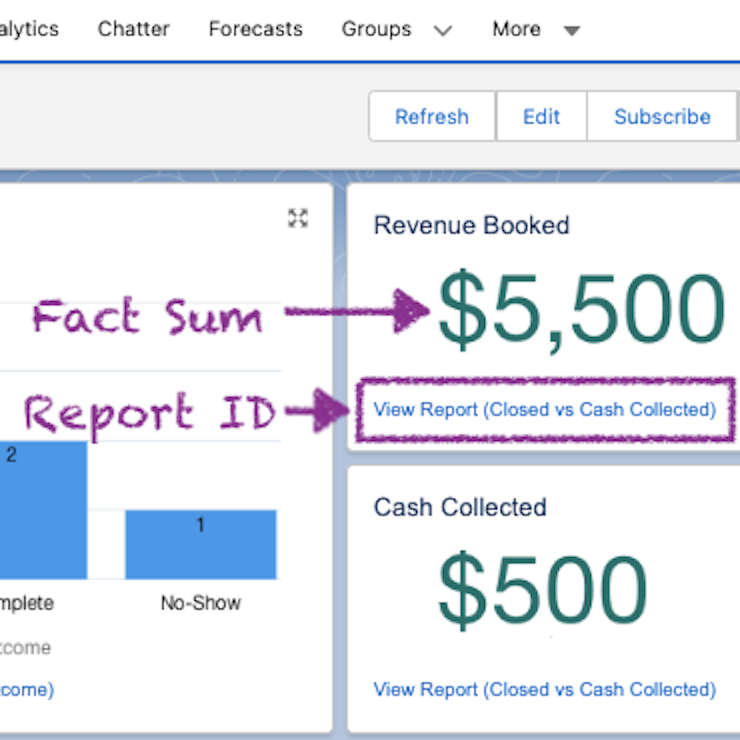The height and width of the screenshot is (740, 740).
Task: Open the Forecasts tab
Action: 255,29
